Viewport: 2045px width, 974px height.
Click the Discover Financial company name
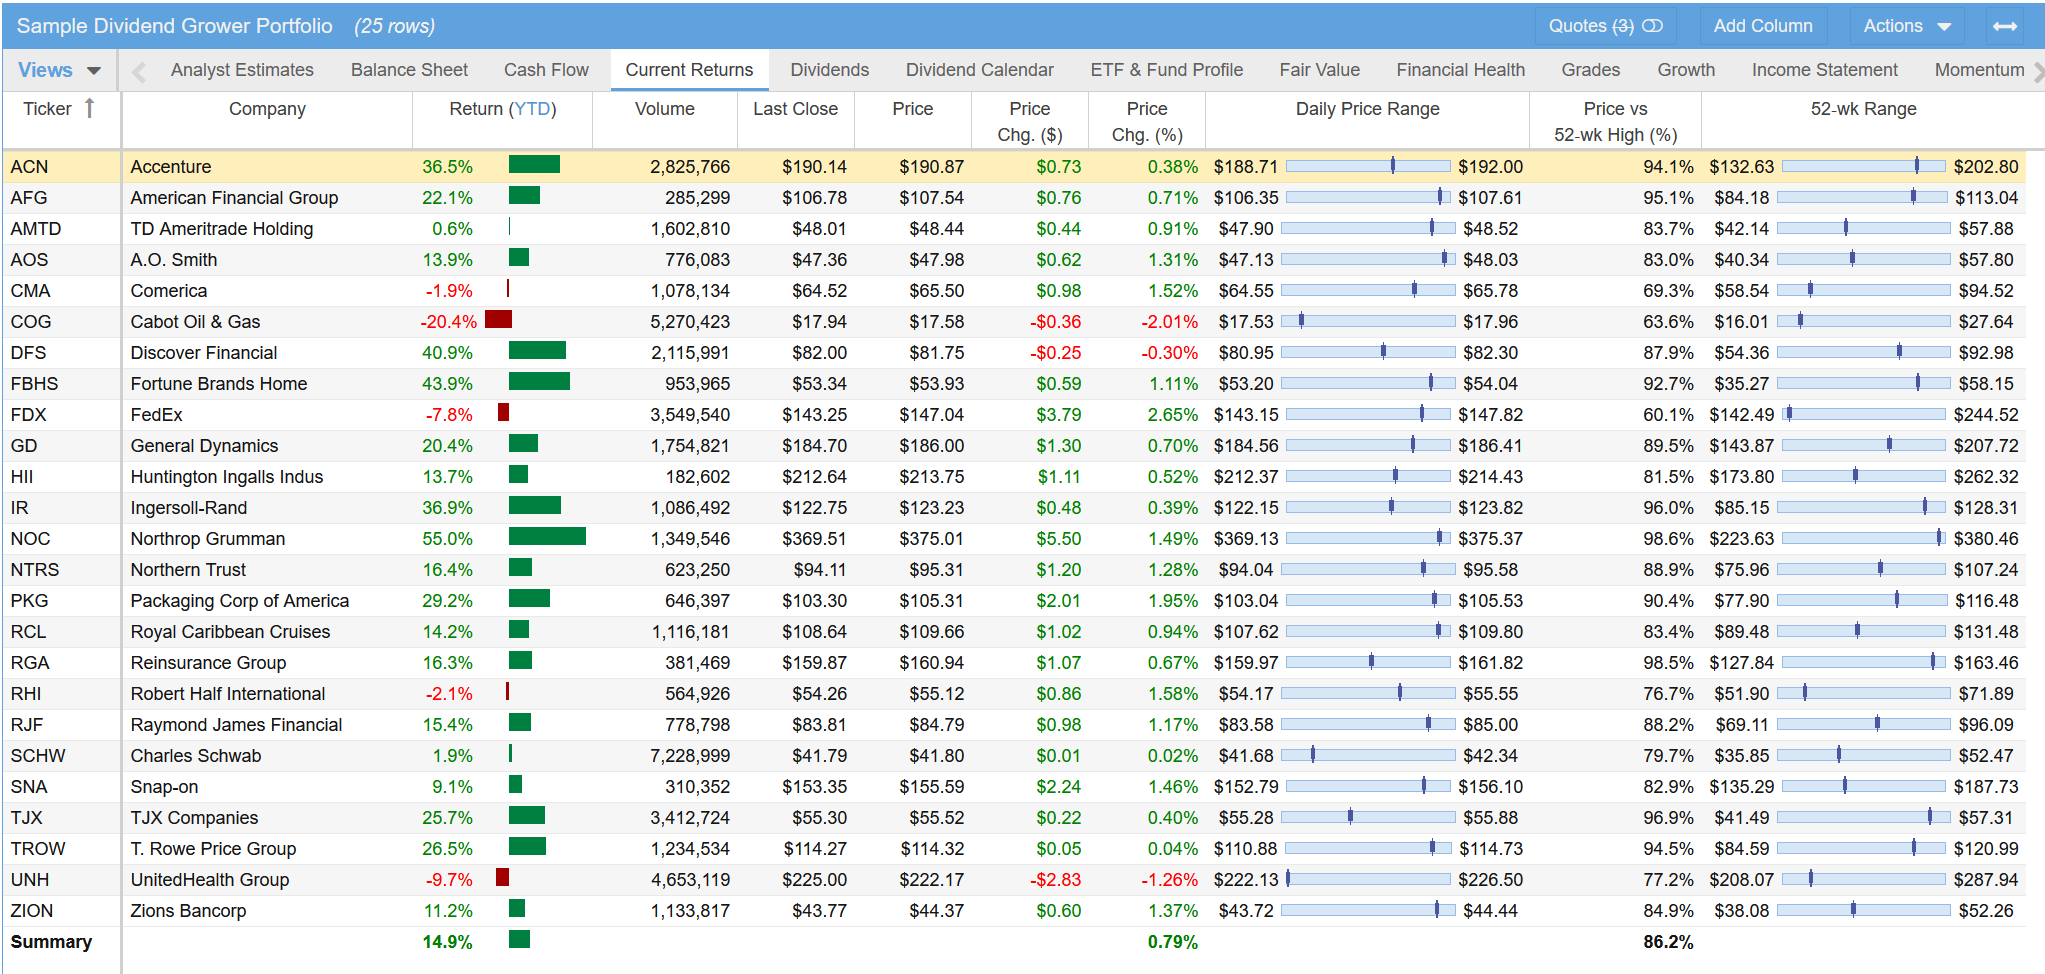(204, 353)
